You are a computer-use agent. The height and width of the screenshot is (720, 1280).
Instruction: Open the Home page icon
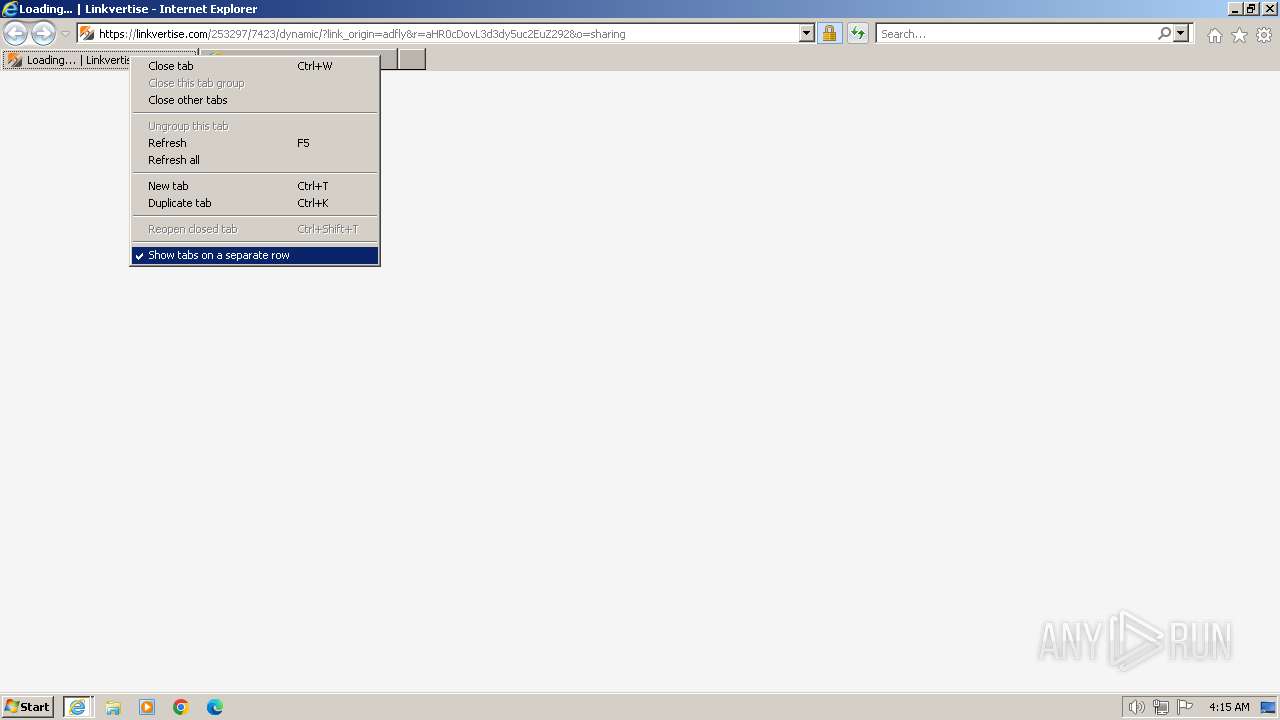pyautogui.click(x=1214, y=35)
